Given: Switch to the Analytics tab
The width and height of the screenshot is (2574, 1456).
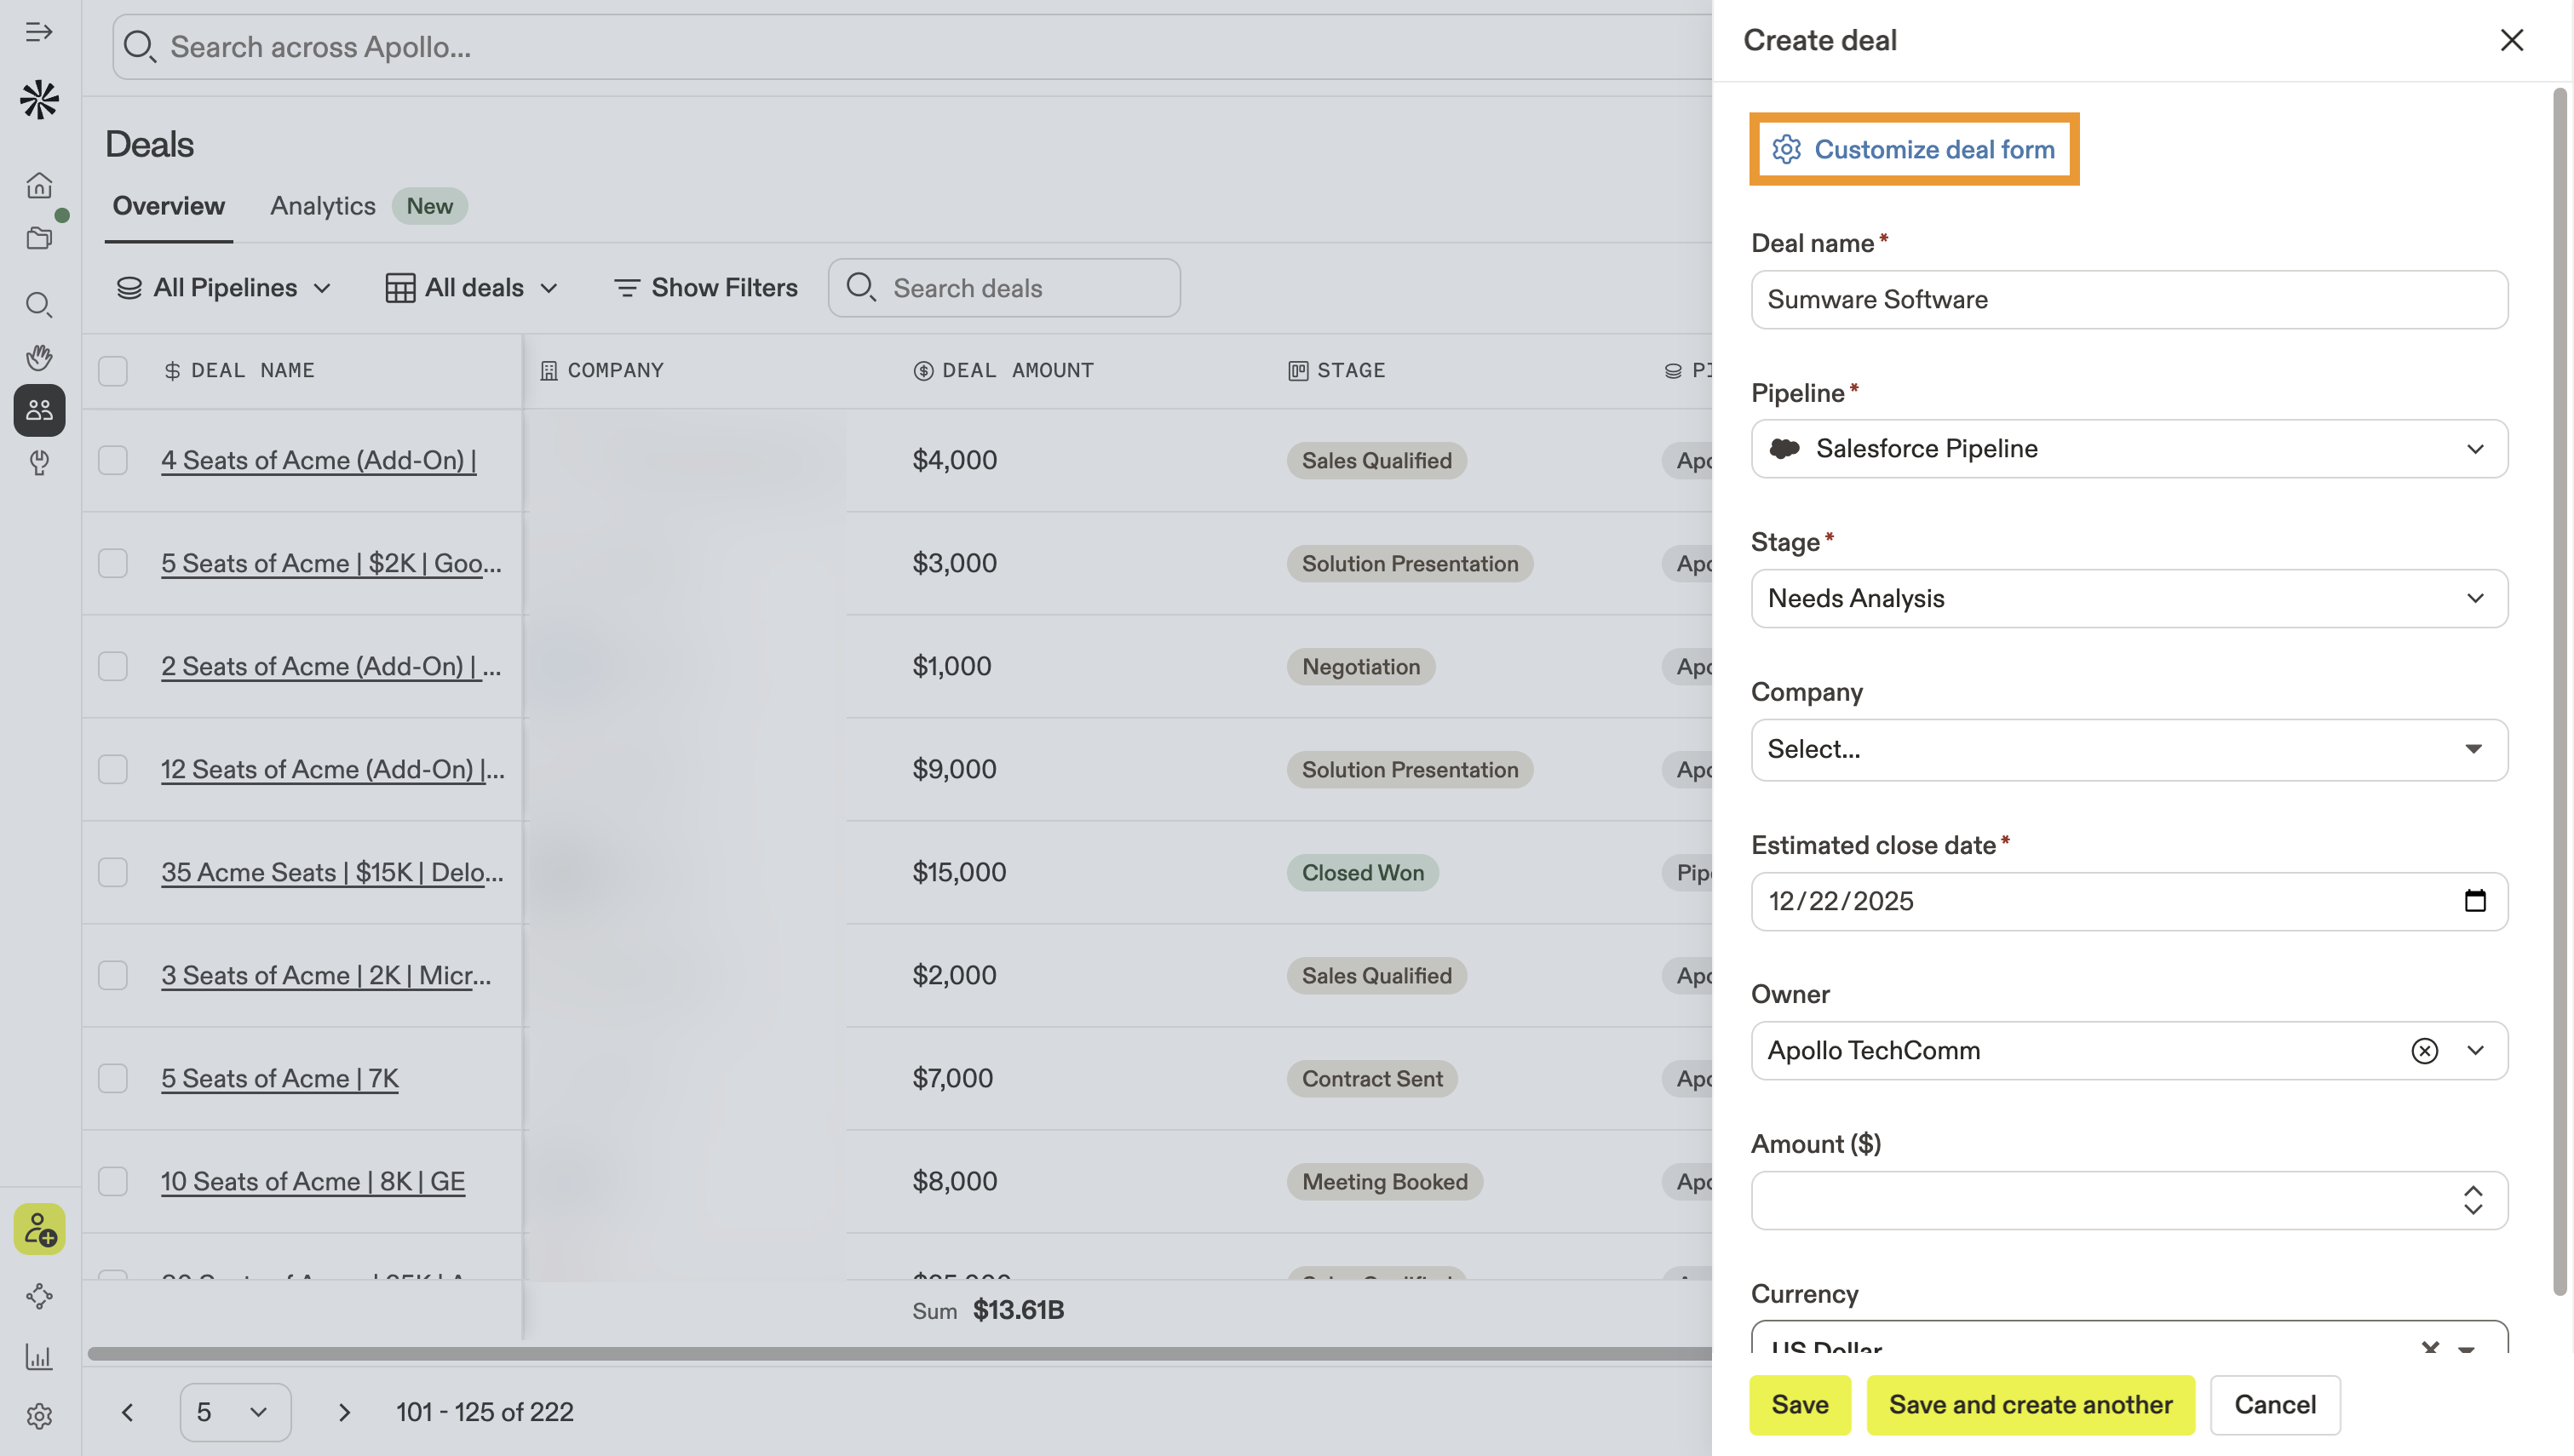Looking at the screenshot, I should [x=323, y=206].
